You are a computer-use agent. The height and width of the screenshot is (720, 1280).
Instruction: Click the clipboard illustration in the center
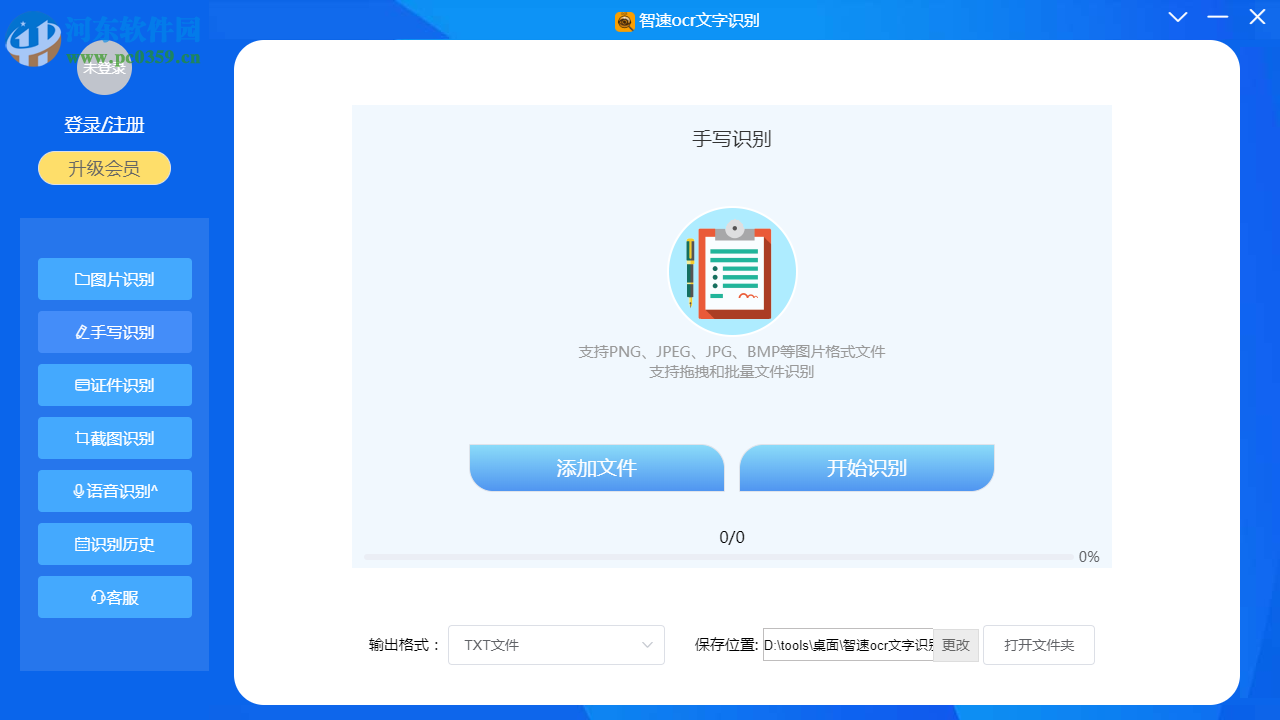[x=732, y=271]
